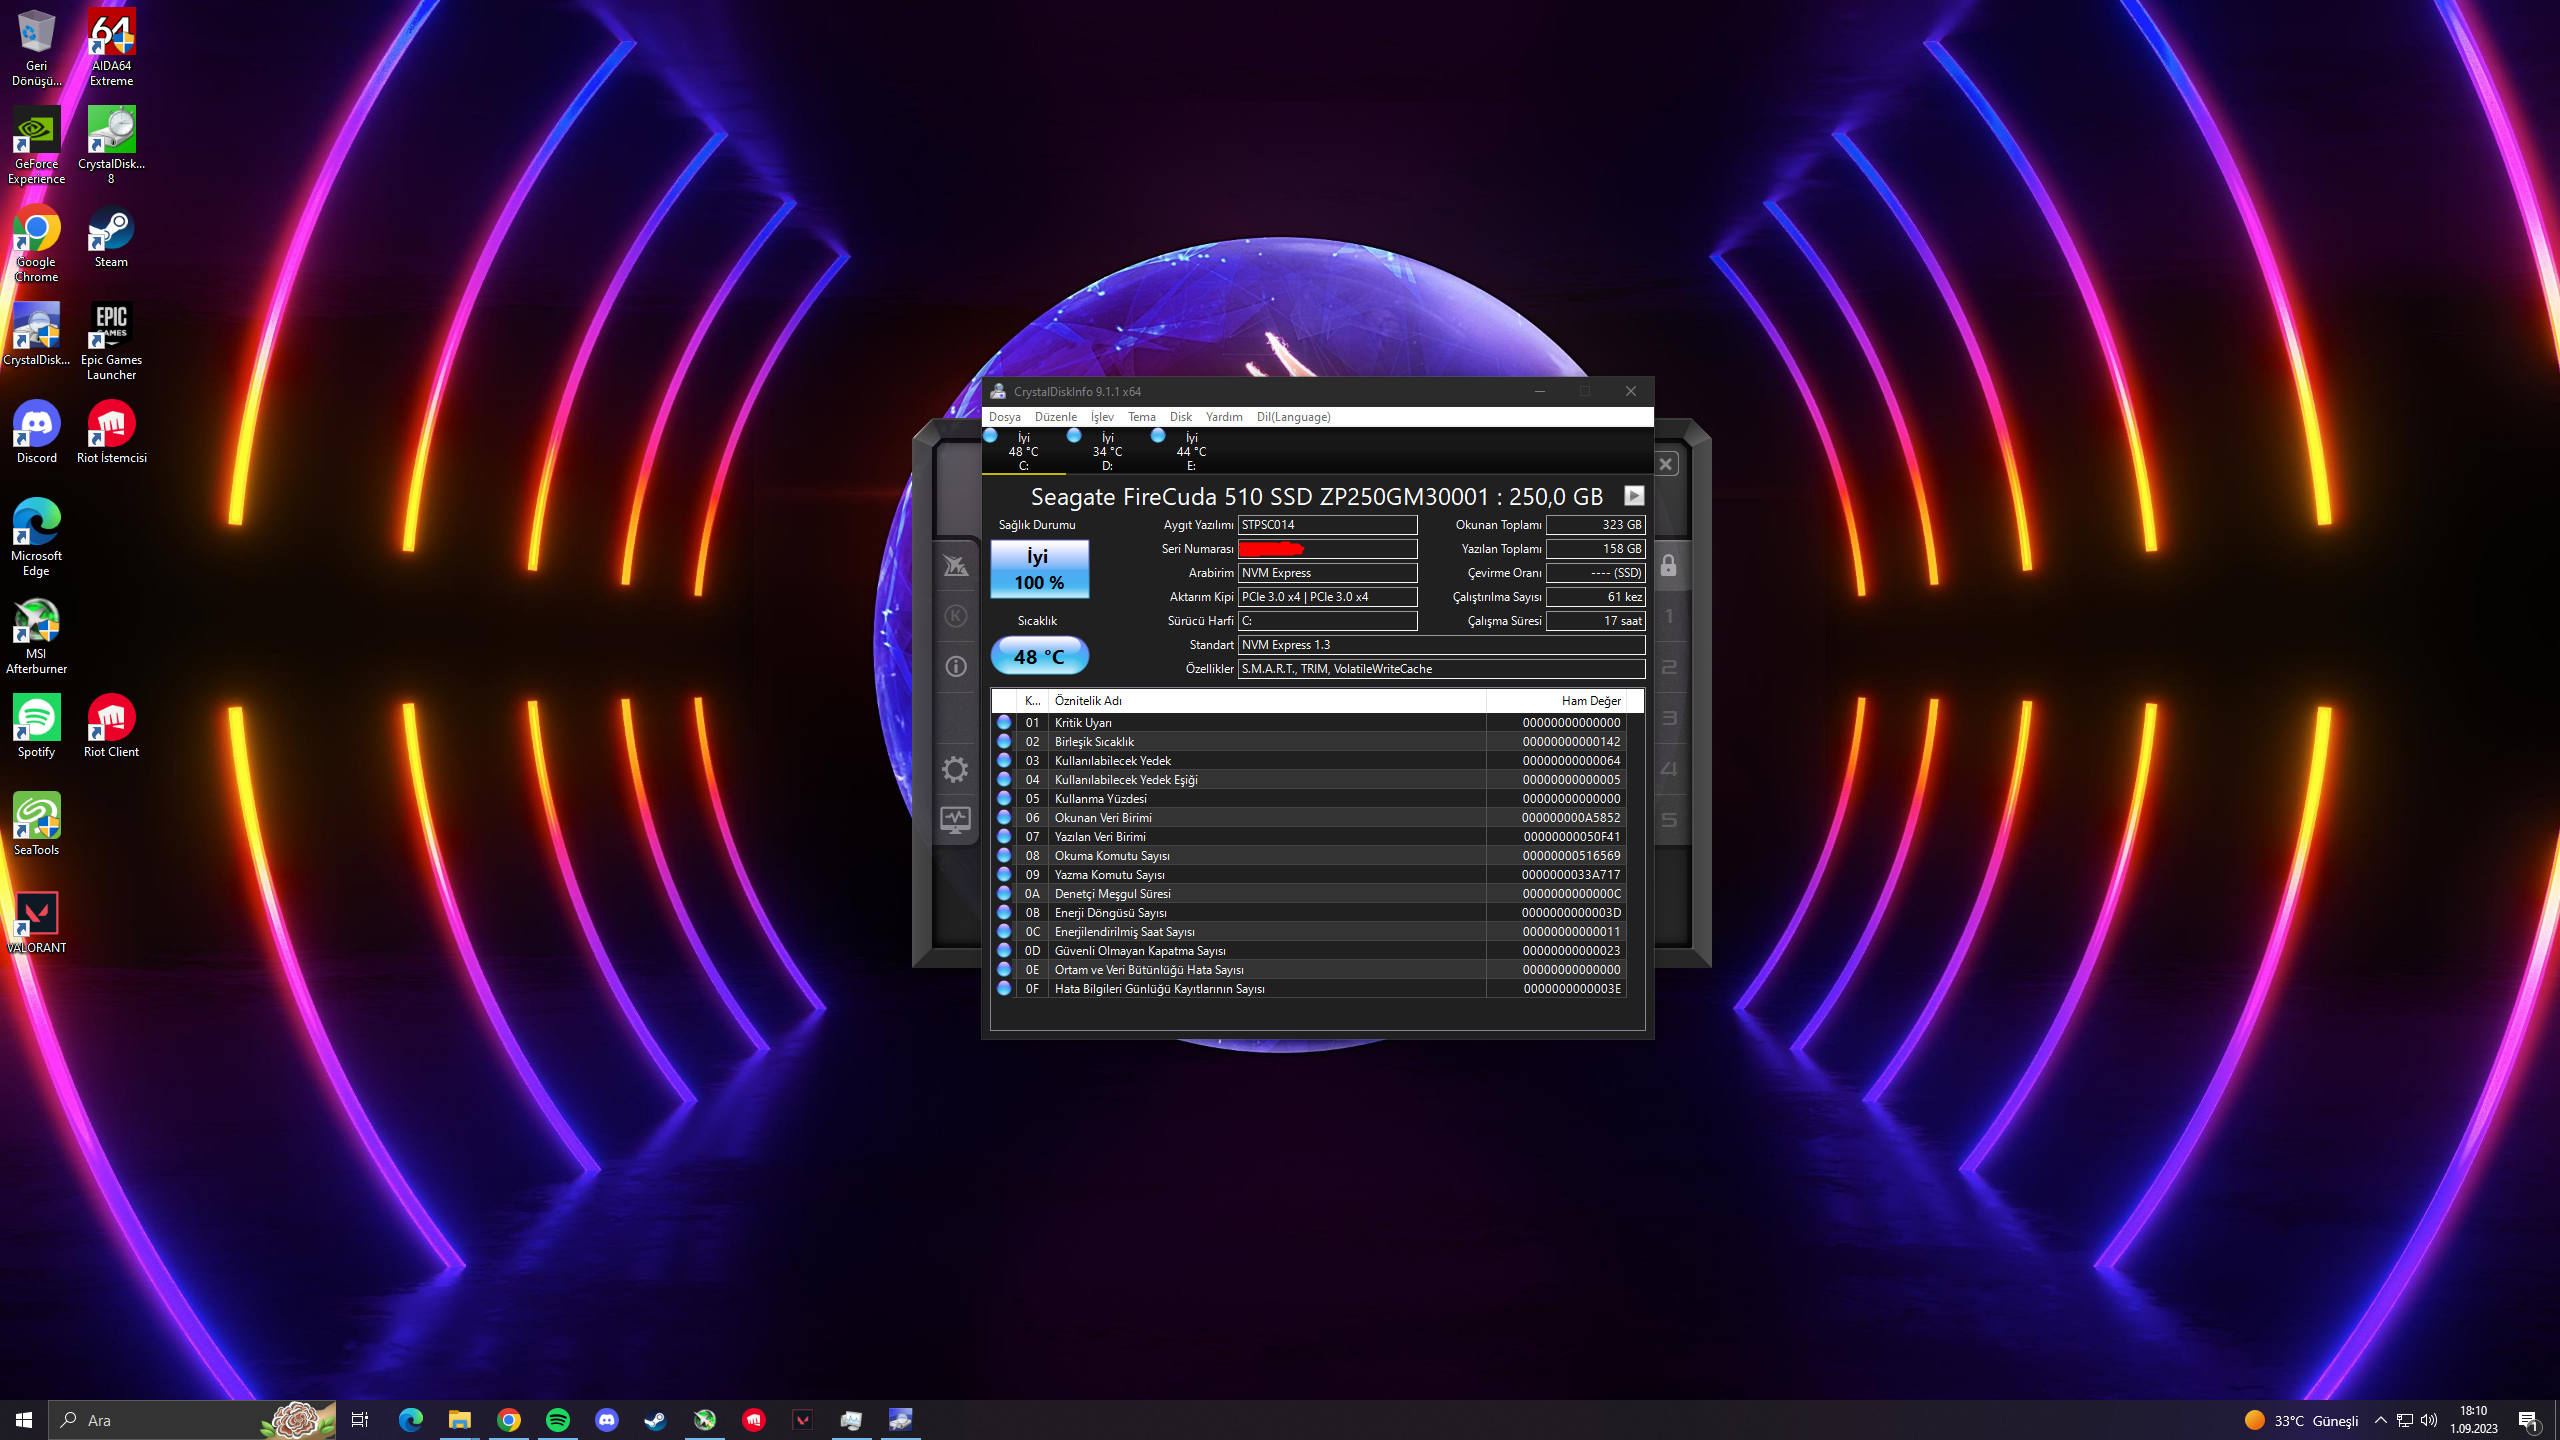
Task: Select the Kullanma Yüzdesi attribute row
Action: (x=1310, y=799)
